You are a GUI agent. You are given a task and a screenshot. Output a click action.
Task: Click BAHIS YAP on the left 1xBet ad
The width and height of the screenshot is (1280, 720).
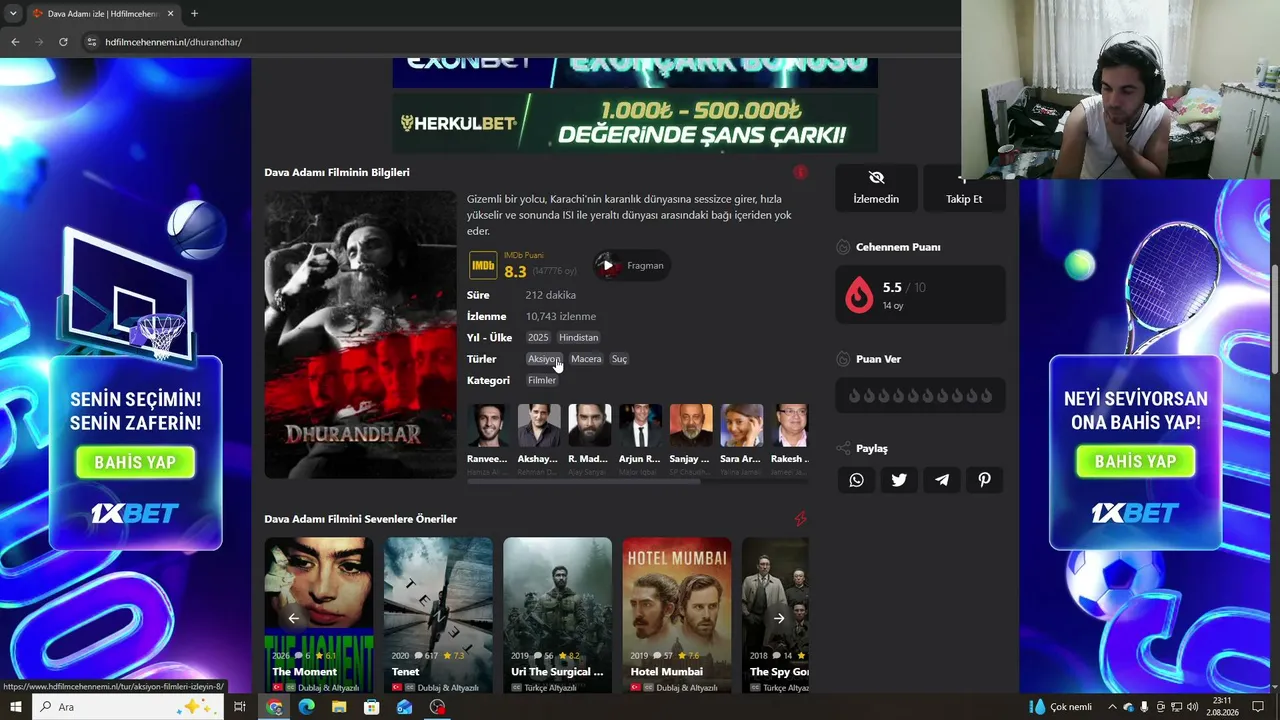point(135,463)
